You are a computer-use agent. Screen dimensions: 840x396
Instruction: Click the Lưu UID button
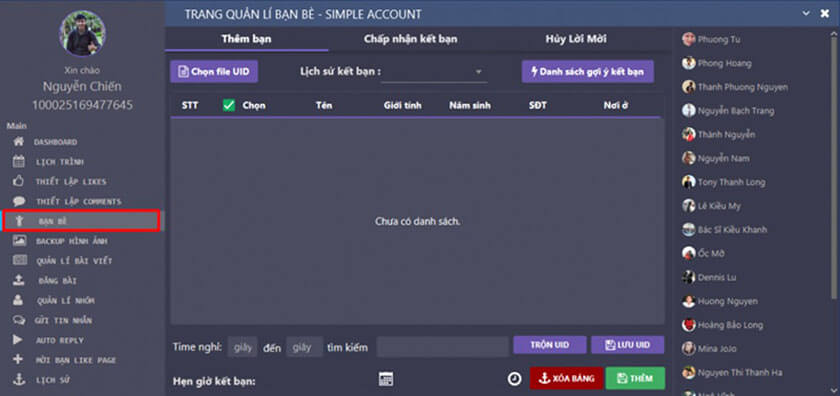627,345
